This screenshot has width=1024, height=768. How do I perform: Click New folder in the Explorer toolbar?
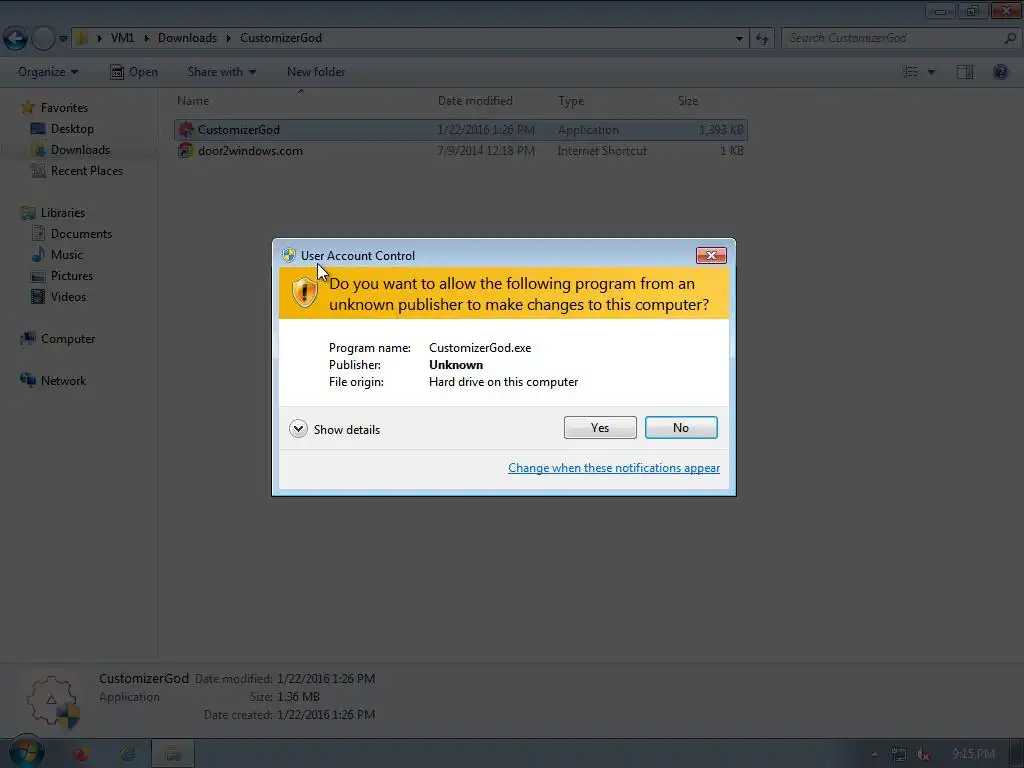click(x=316, y=72)
